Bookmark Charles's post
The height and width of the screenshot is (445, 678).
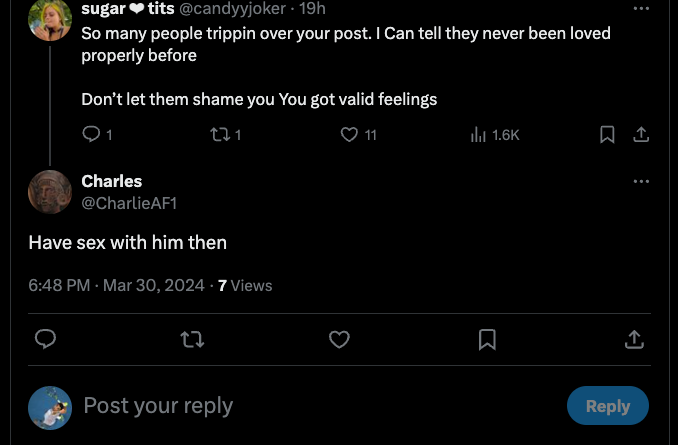tap(487, 339)
